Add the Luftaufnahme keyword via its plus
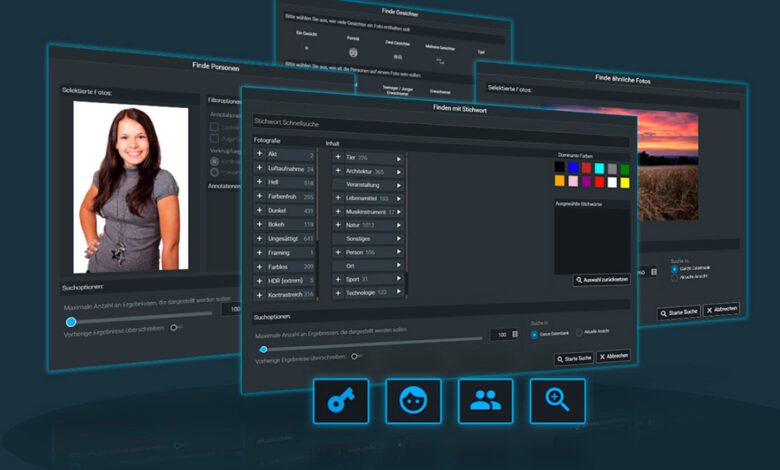Image resolution: width=780 pixels, height=470 pixels. coord(259,168)
